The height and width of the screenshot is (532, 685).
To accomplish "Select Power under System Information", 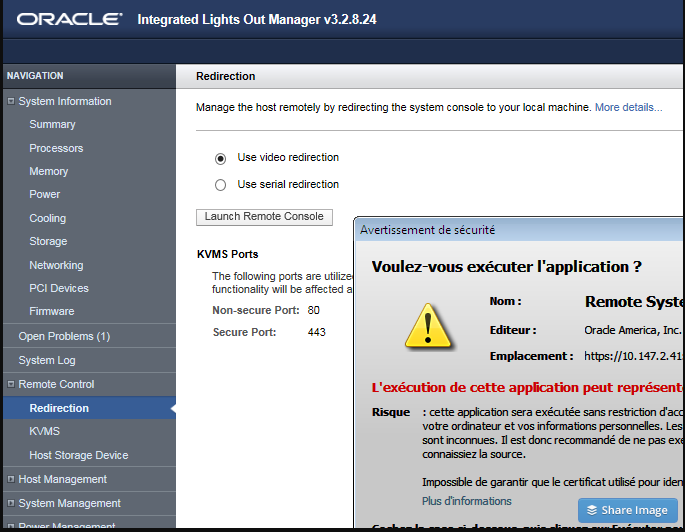I will point(45,194).
